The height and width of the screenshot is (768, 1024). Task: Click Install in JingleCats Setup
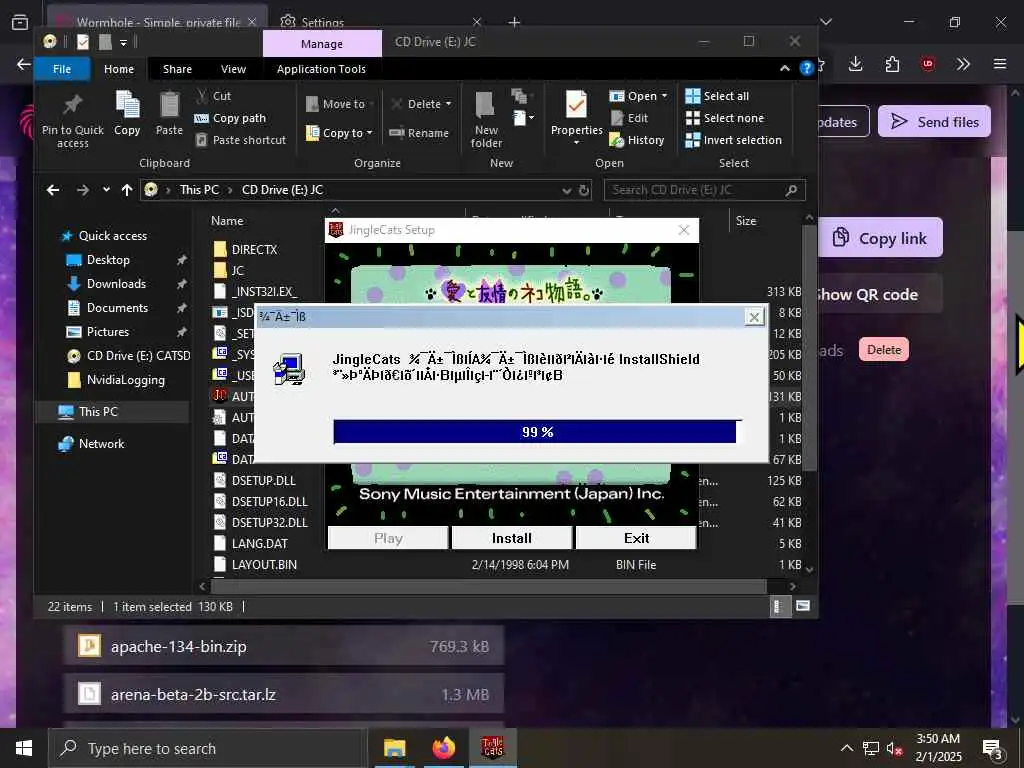[511, 538]
